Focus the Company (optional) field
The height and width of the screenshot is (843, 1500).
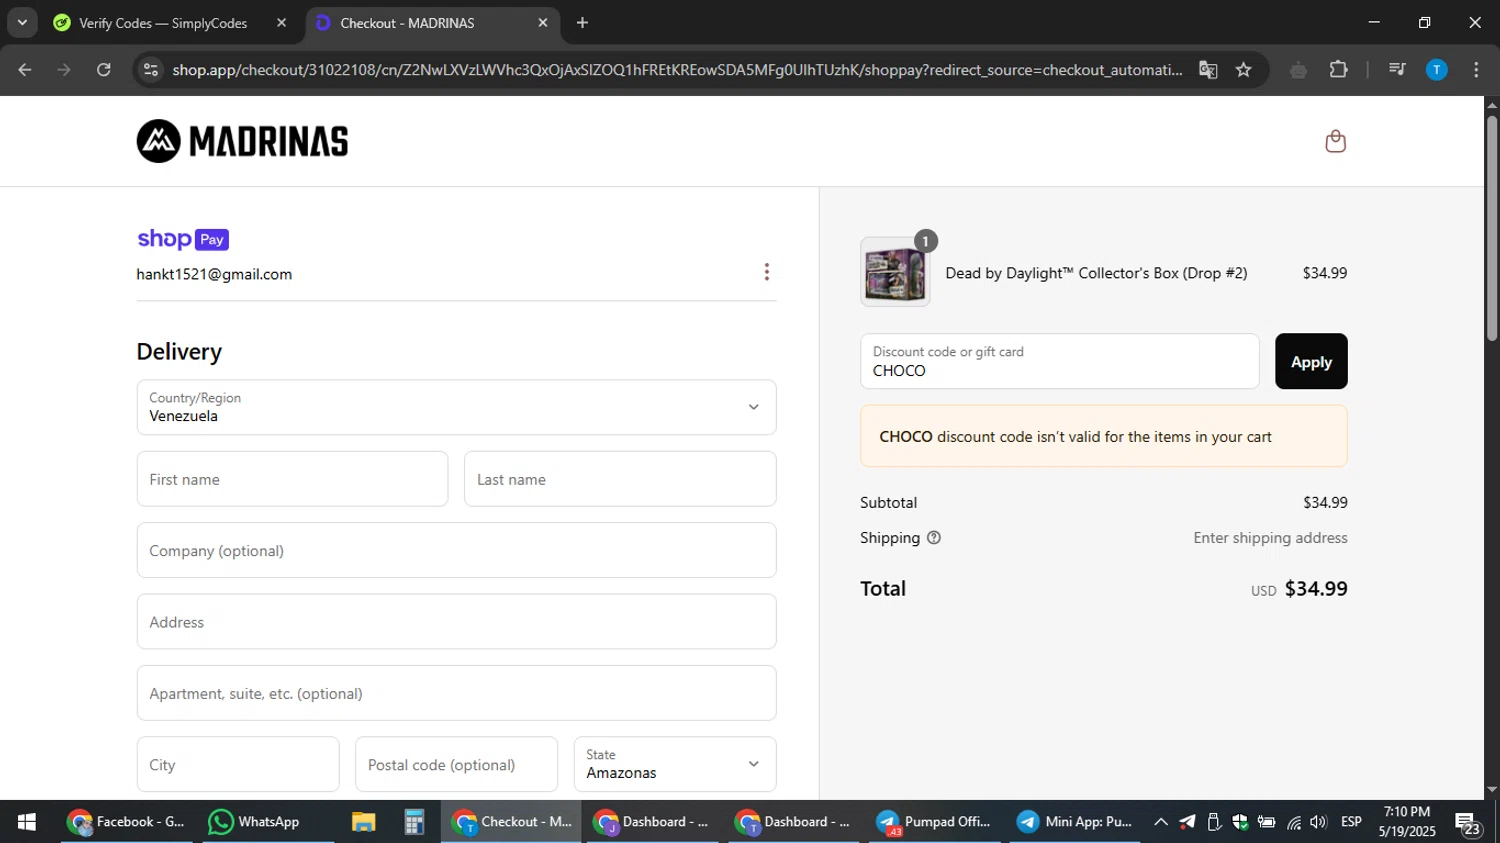456,550
